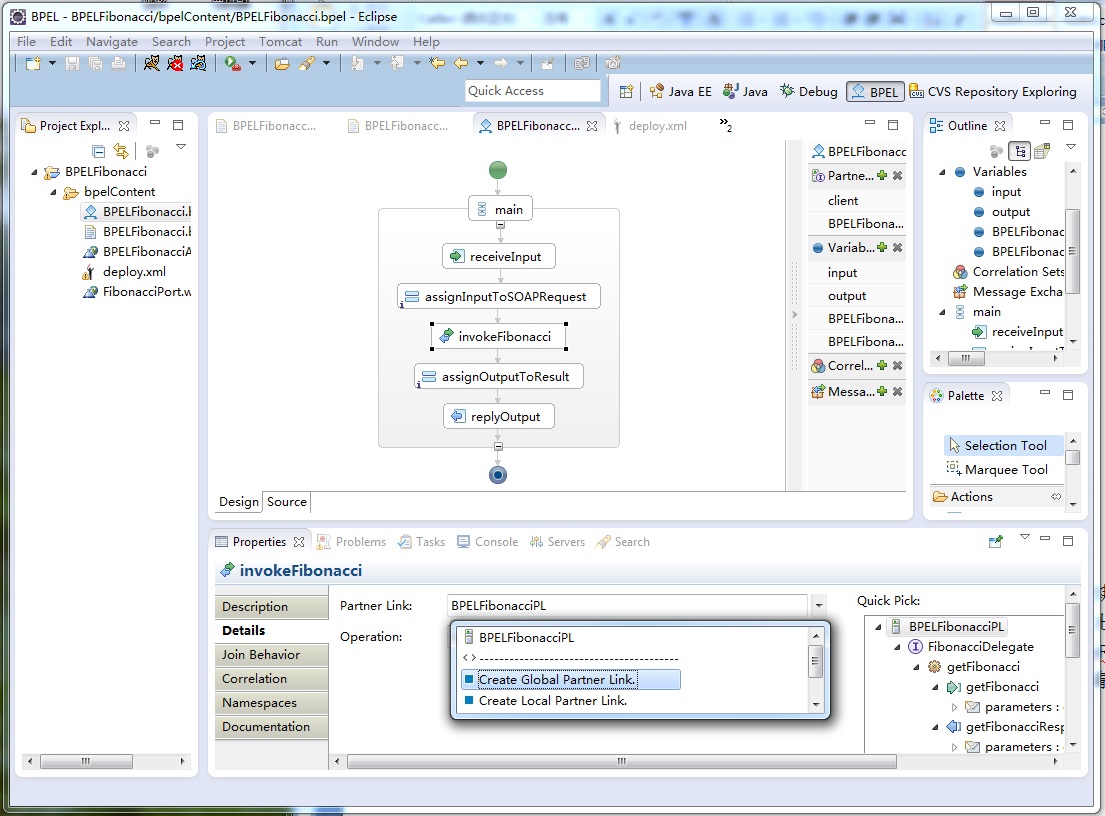The width and height of the screenshot is (1105, 816).
Task: Open the Tomcat menu
Action: (x=280, y=42)
